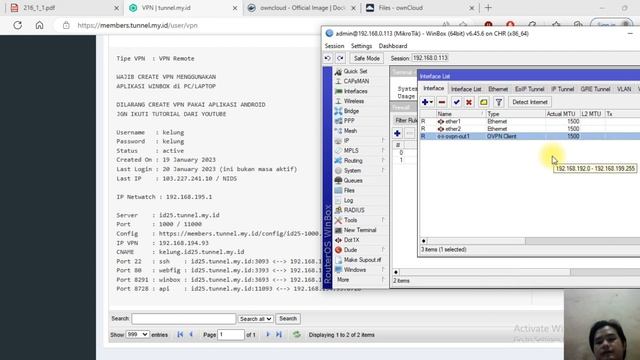
Task: Click red minus remove interface button
Action: pyautogui.click(x=442, y=102)
